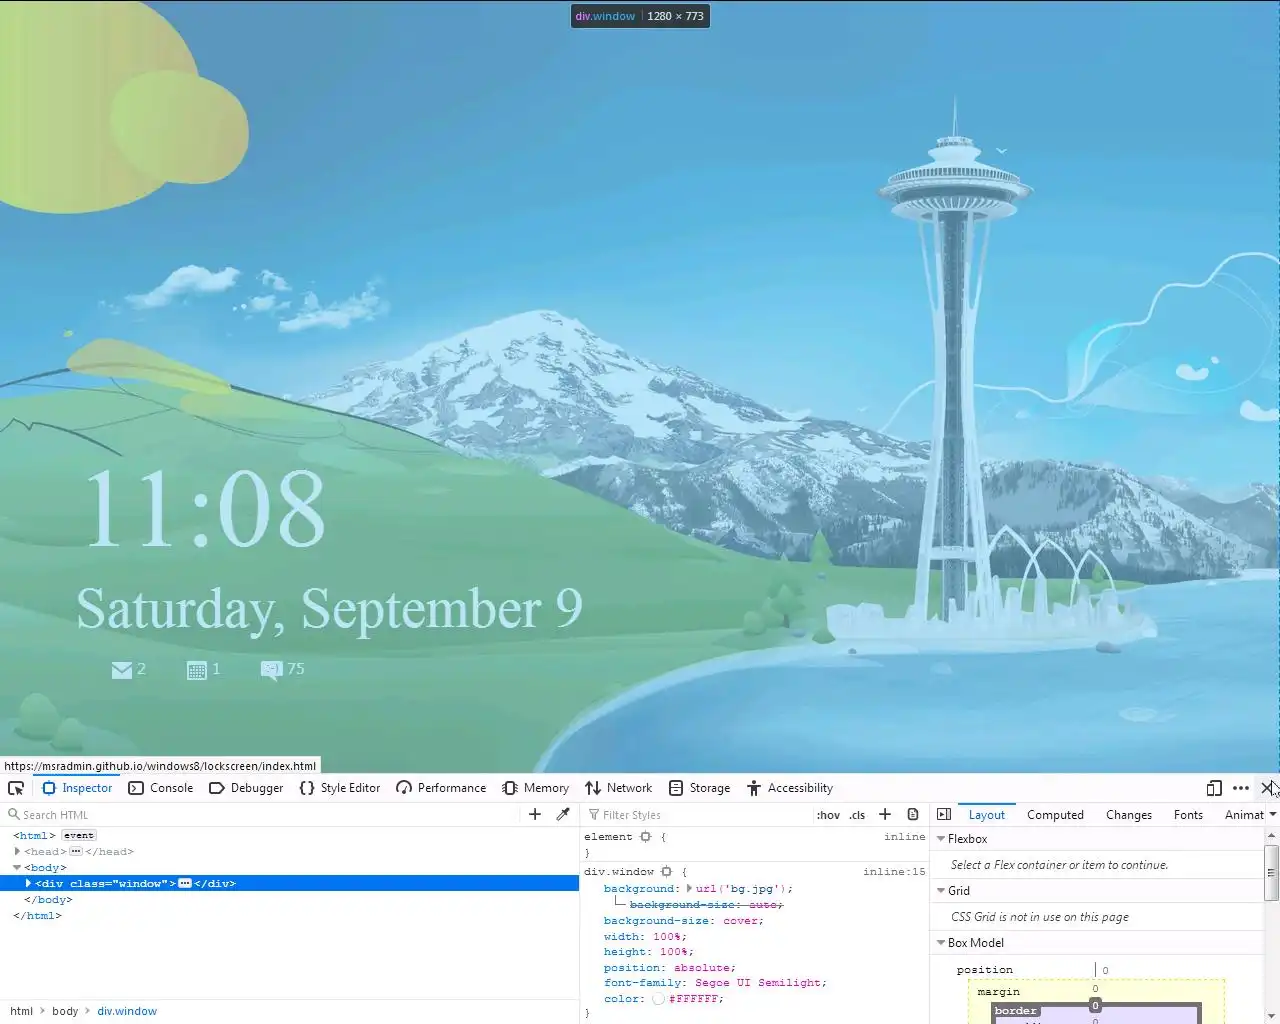The image size is (1280, 1024).
Task: Open the Accessibility panel
Action: (x=790, y=788)
